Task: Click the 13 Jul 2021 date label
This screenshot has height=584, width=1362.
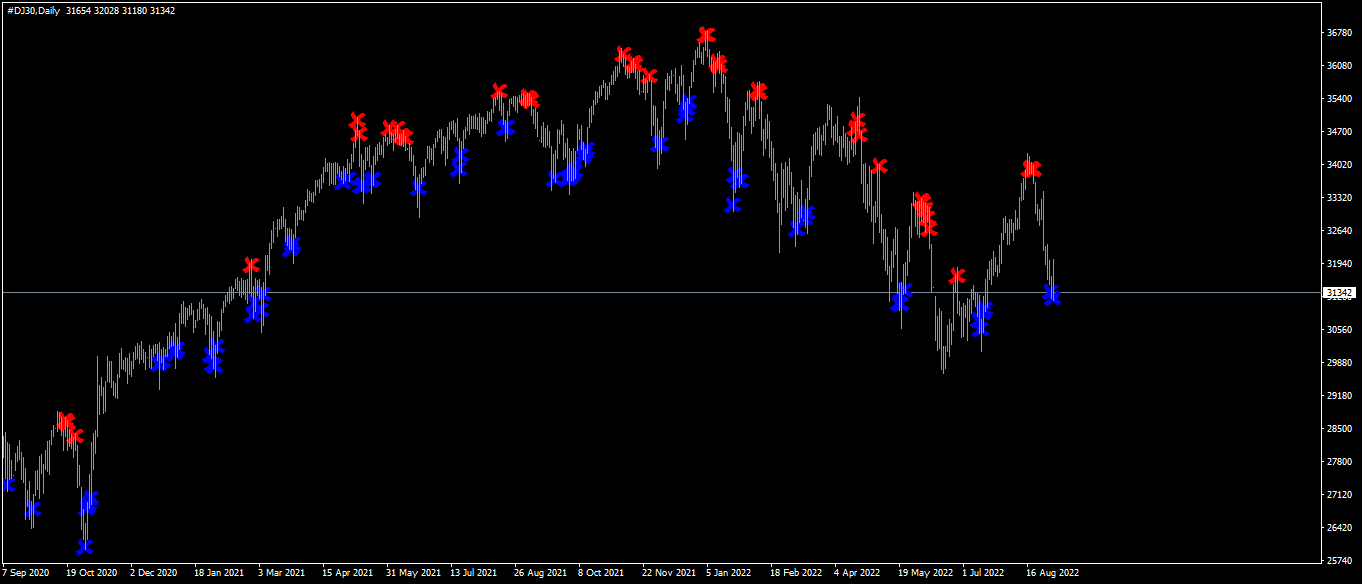Action: [474, 573]
